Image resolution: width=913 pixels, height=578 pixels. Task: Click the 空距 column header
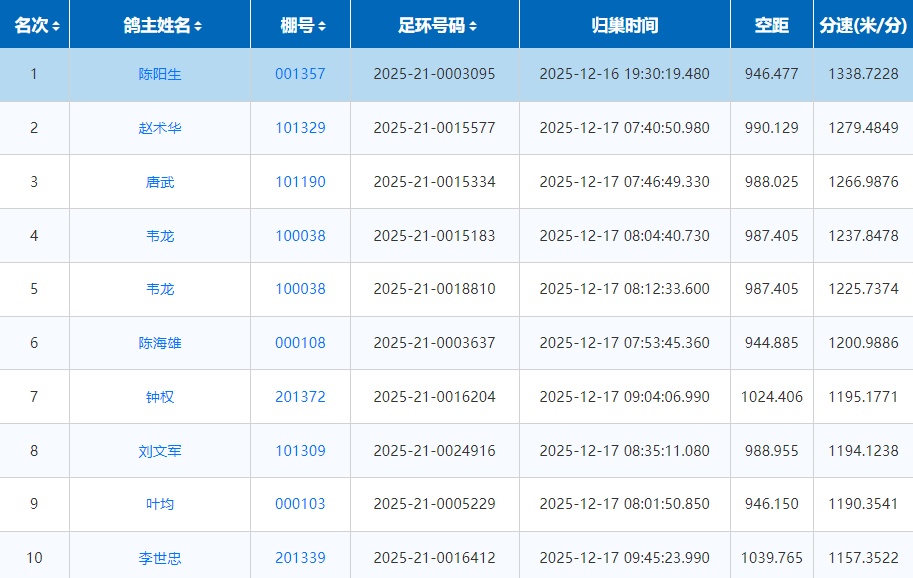[x=771, y=25]
